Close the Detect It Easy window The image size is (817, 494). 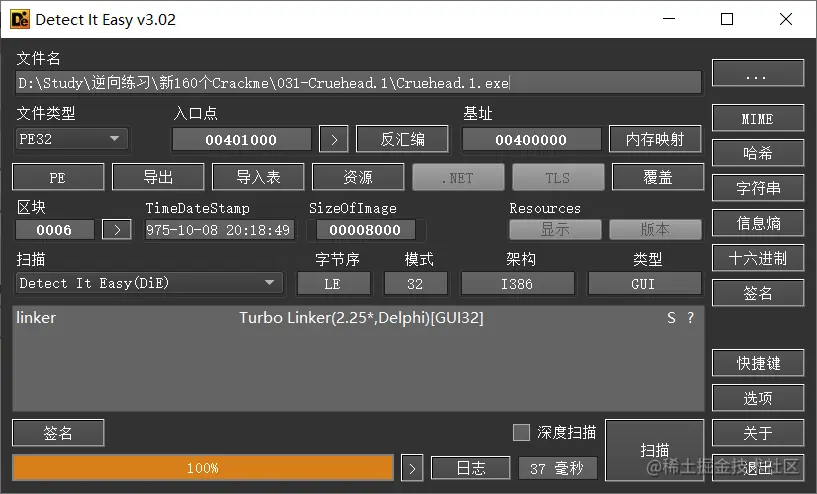786,19
